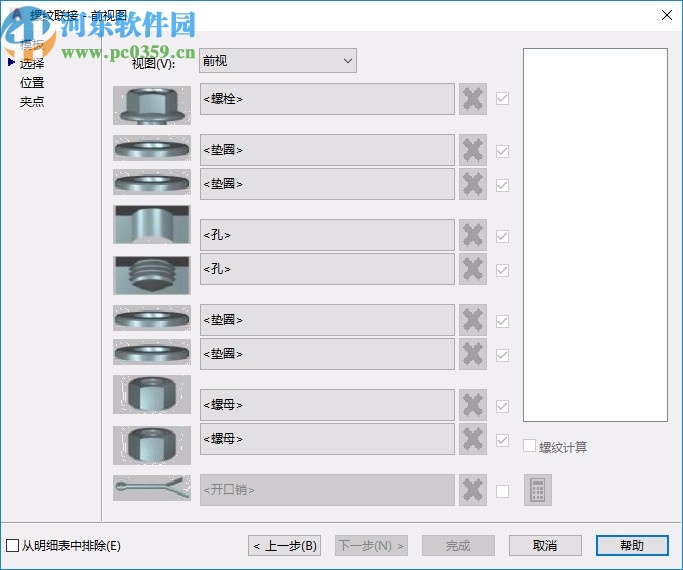Toggle checkbox for second lower <垫圈>

(502, 355)
